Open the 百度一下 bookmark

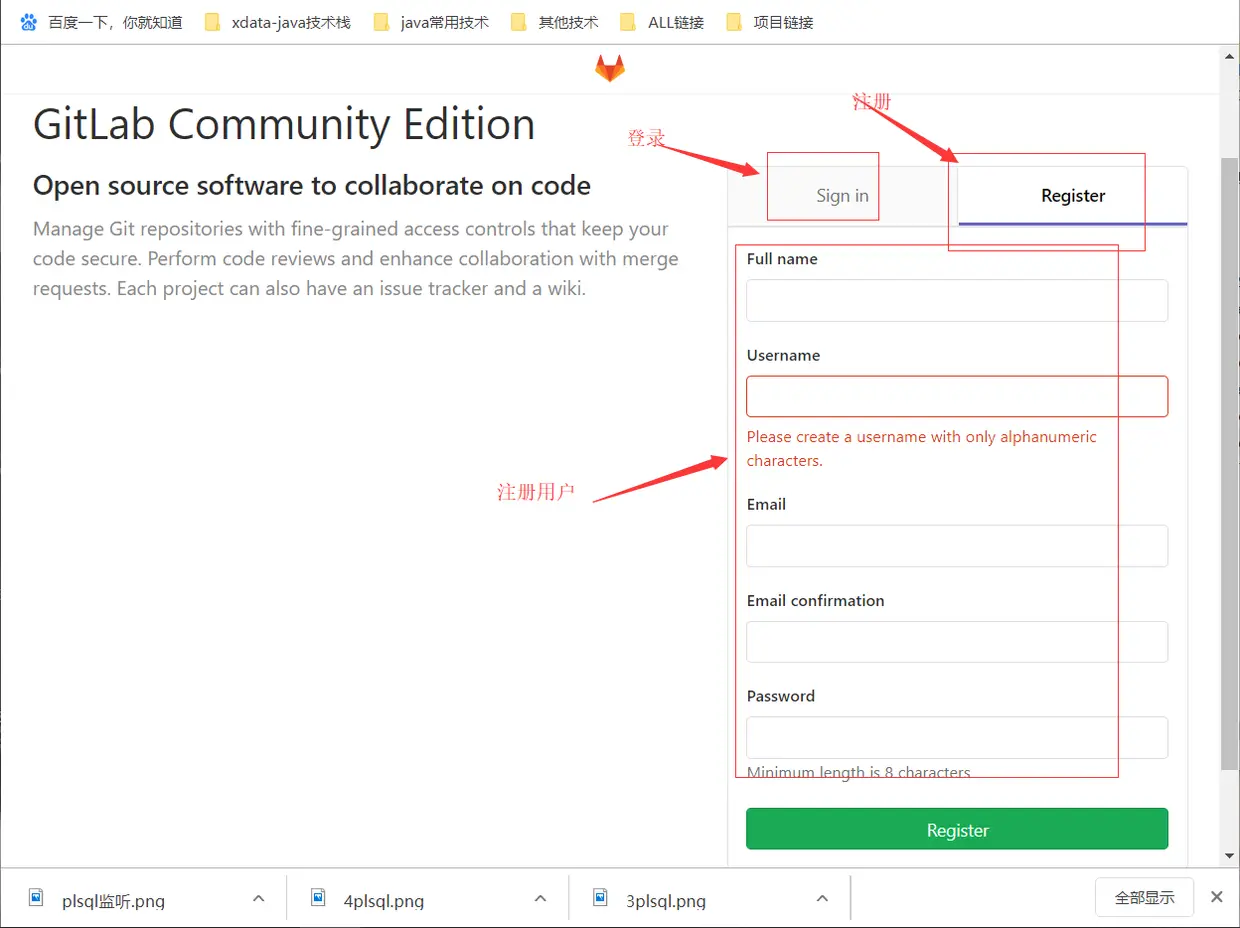point(101,22)
